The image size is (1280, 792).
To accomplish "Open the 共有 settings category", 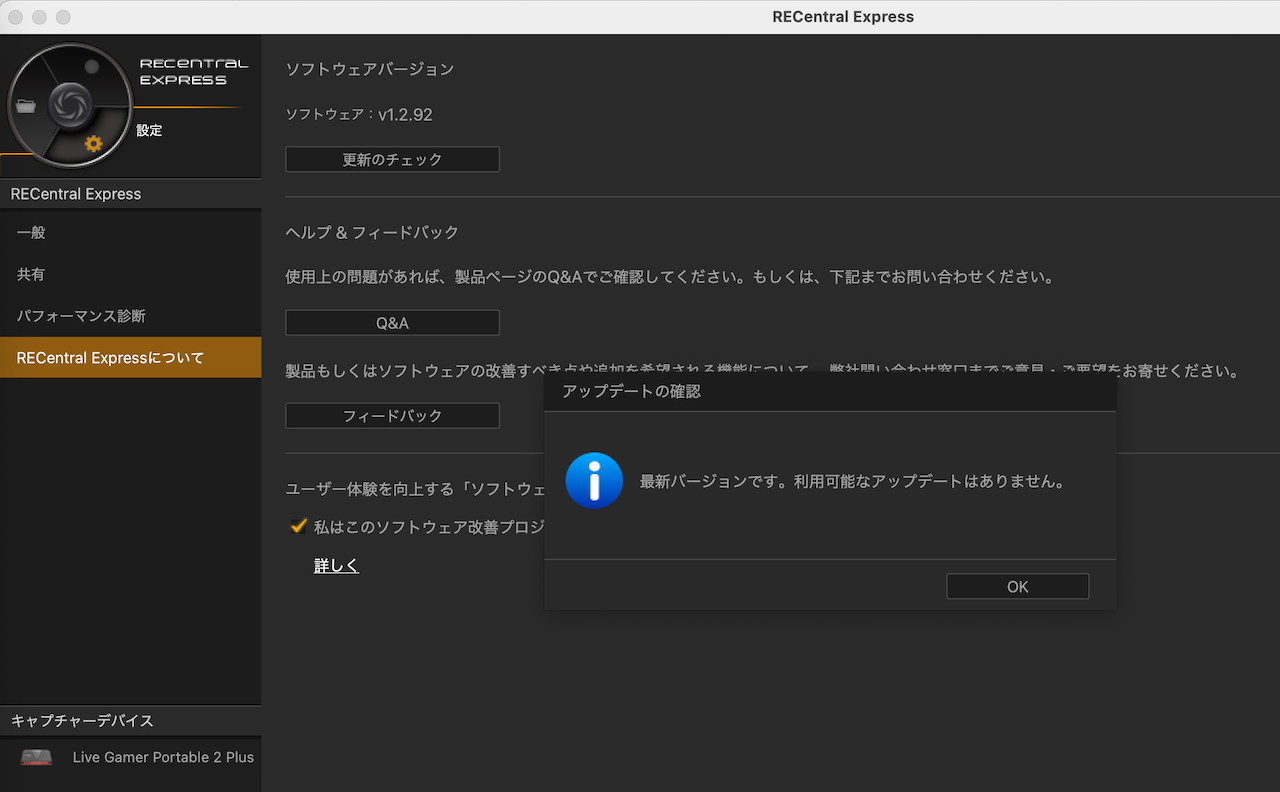I will [x=31, y=274].
